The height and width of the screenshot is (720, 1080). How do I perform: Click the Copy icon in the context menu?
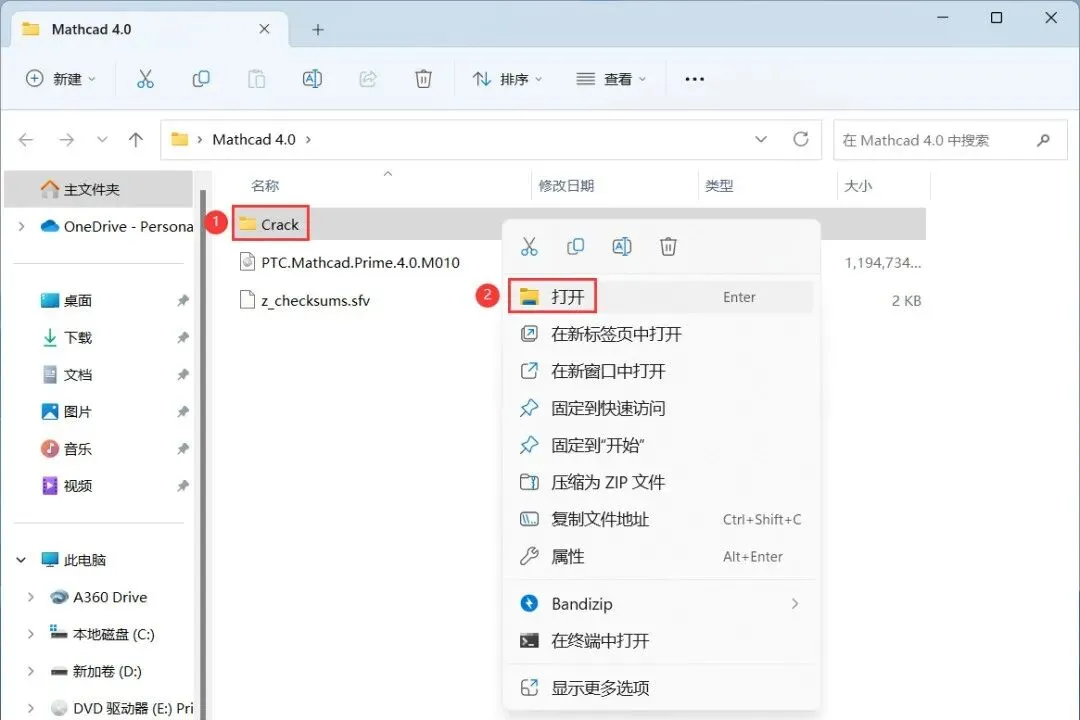pyautogui.click(x=575, y=247)
